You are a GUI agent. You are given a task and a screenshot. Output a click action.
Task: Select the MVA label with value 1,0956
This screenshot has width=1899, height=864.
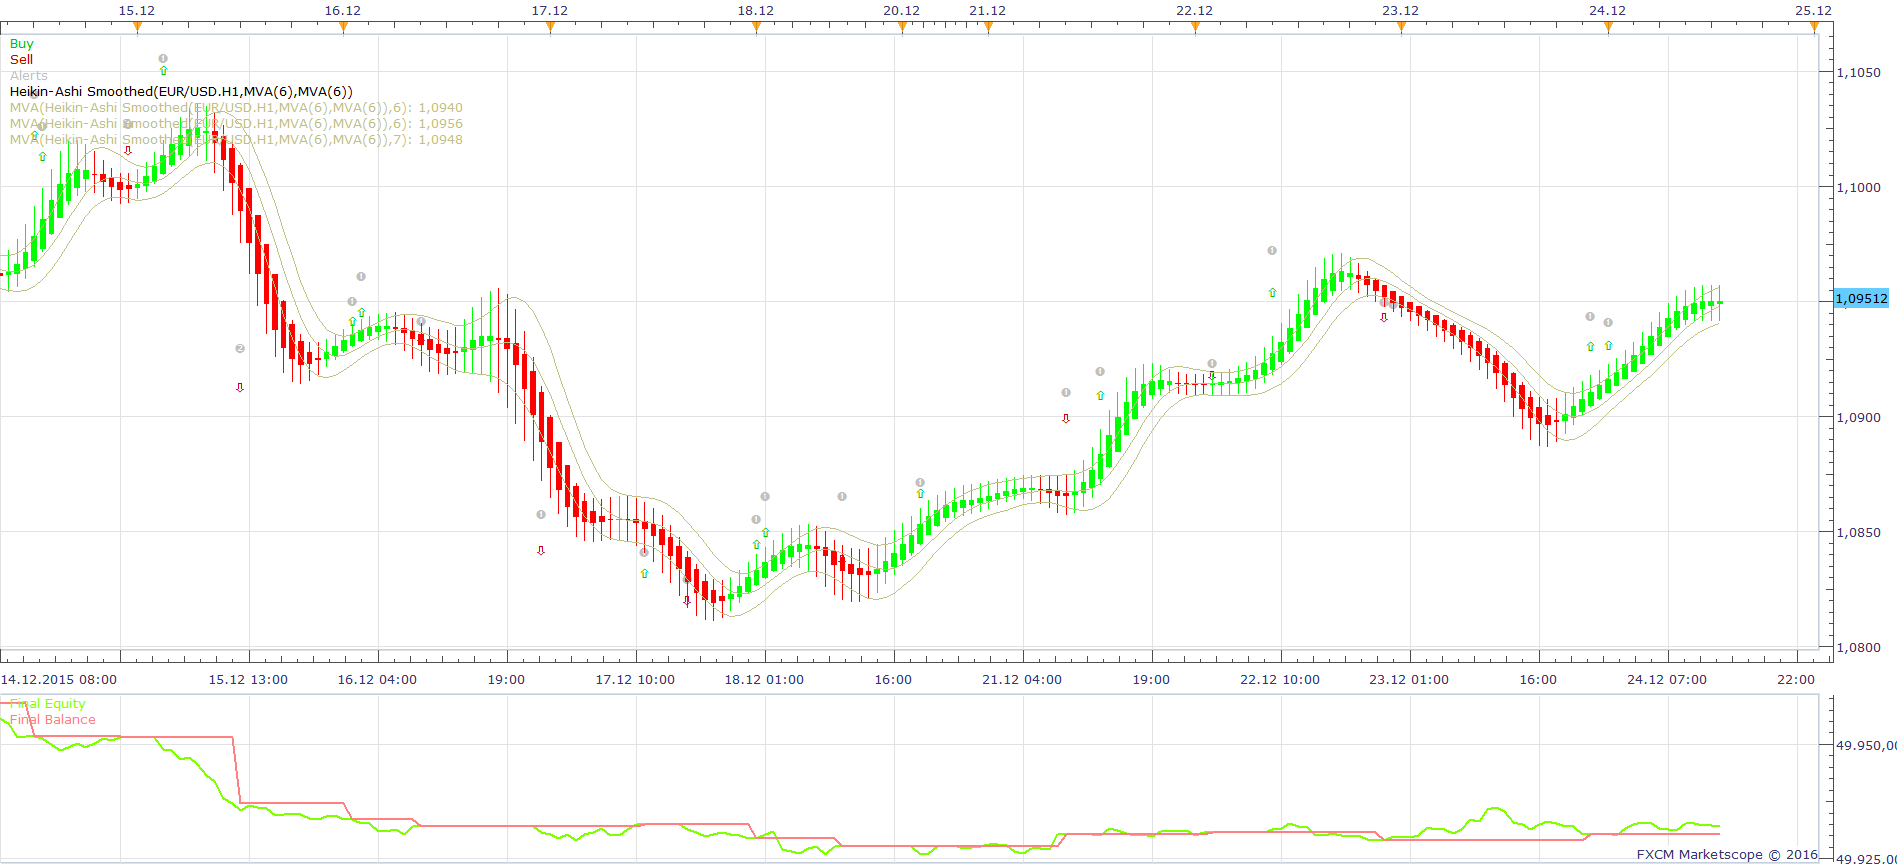(236, 124)
